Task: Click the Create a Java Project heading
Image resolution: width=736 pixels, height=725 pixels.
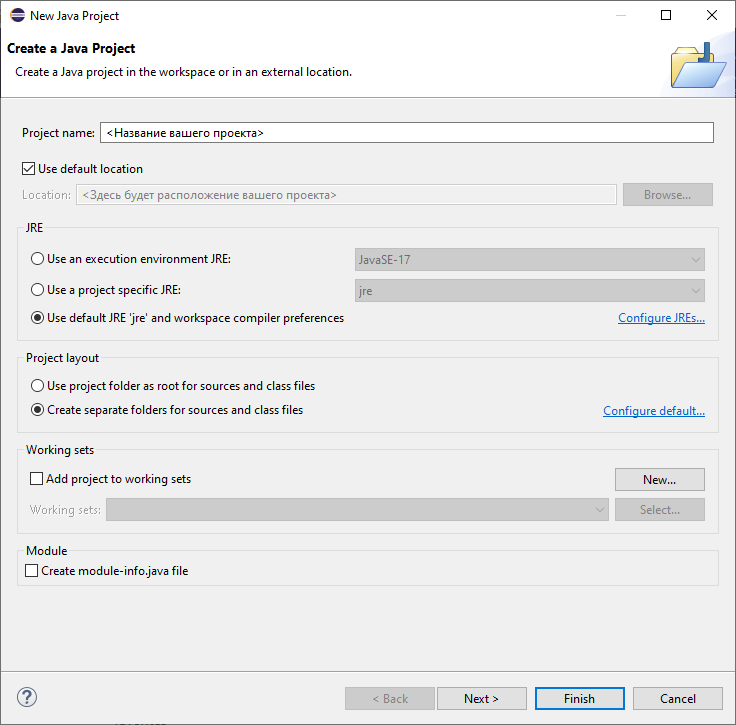Action: coord(71,48)
